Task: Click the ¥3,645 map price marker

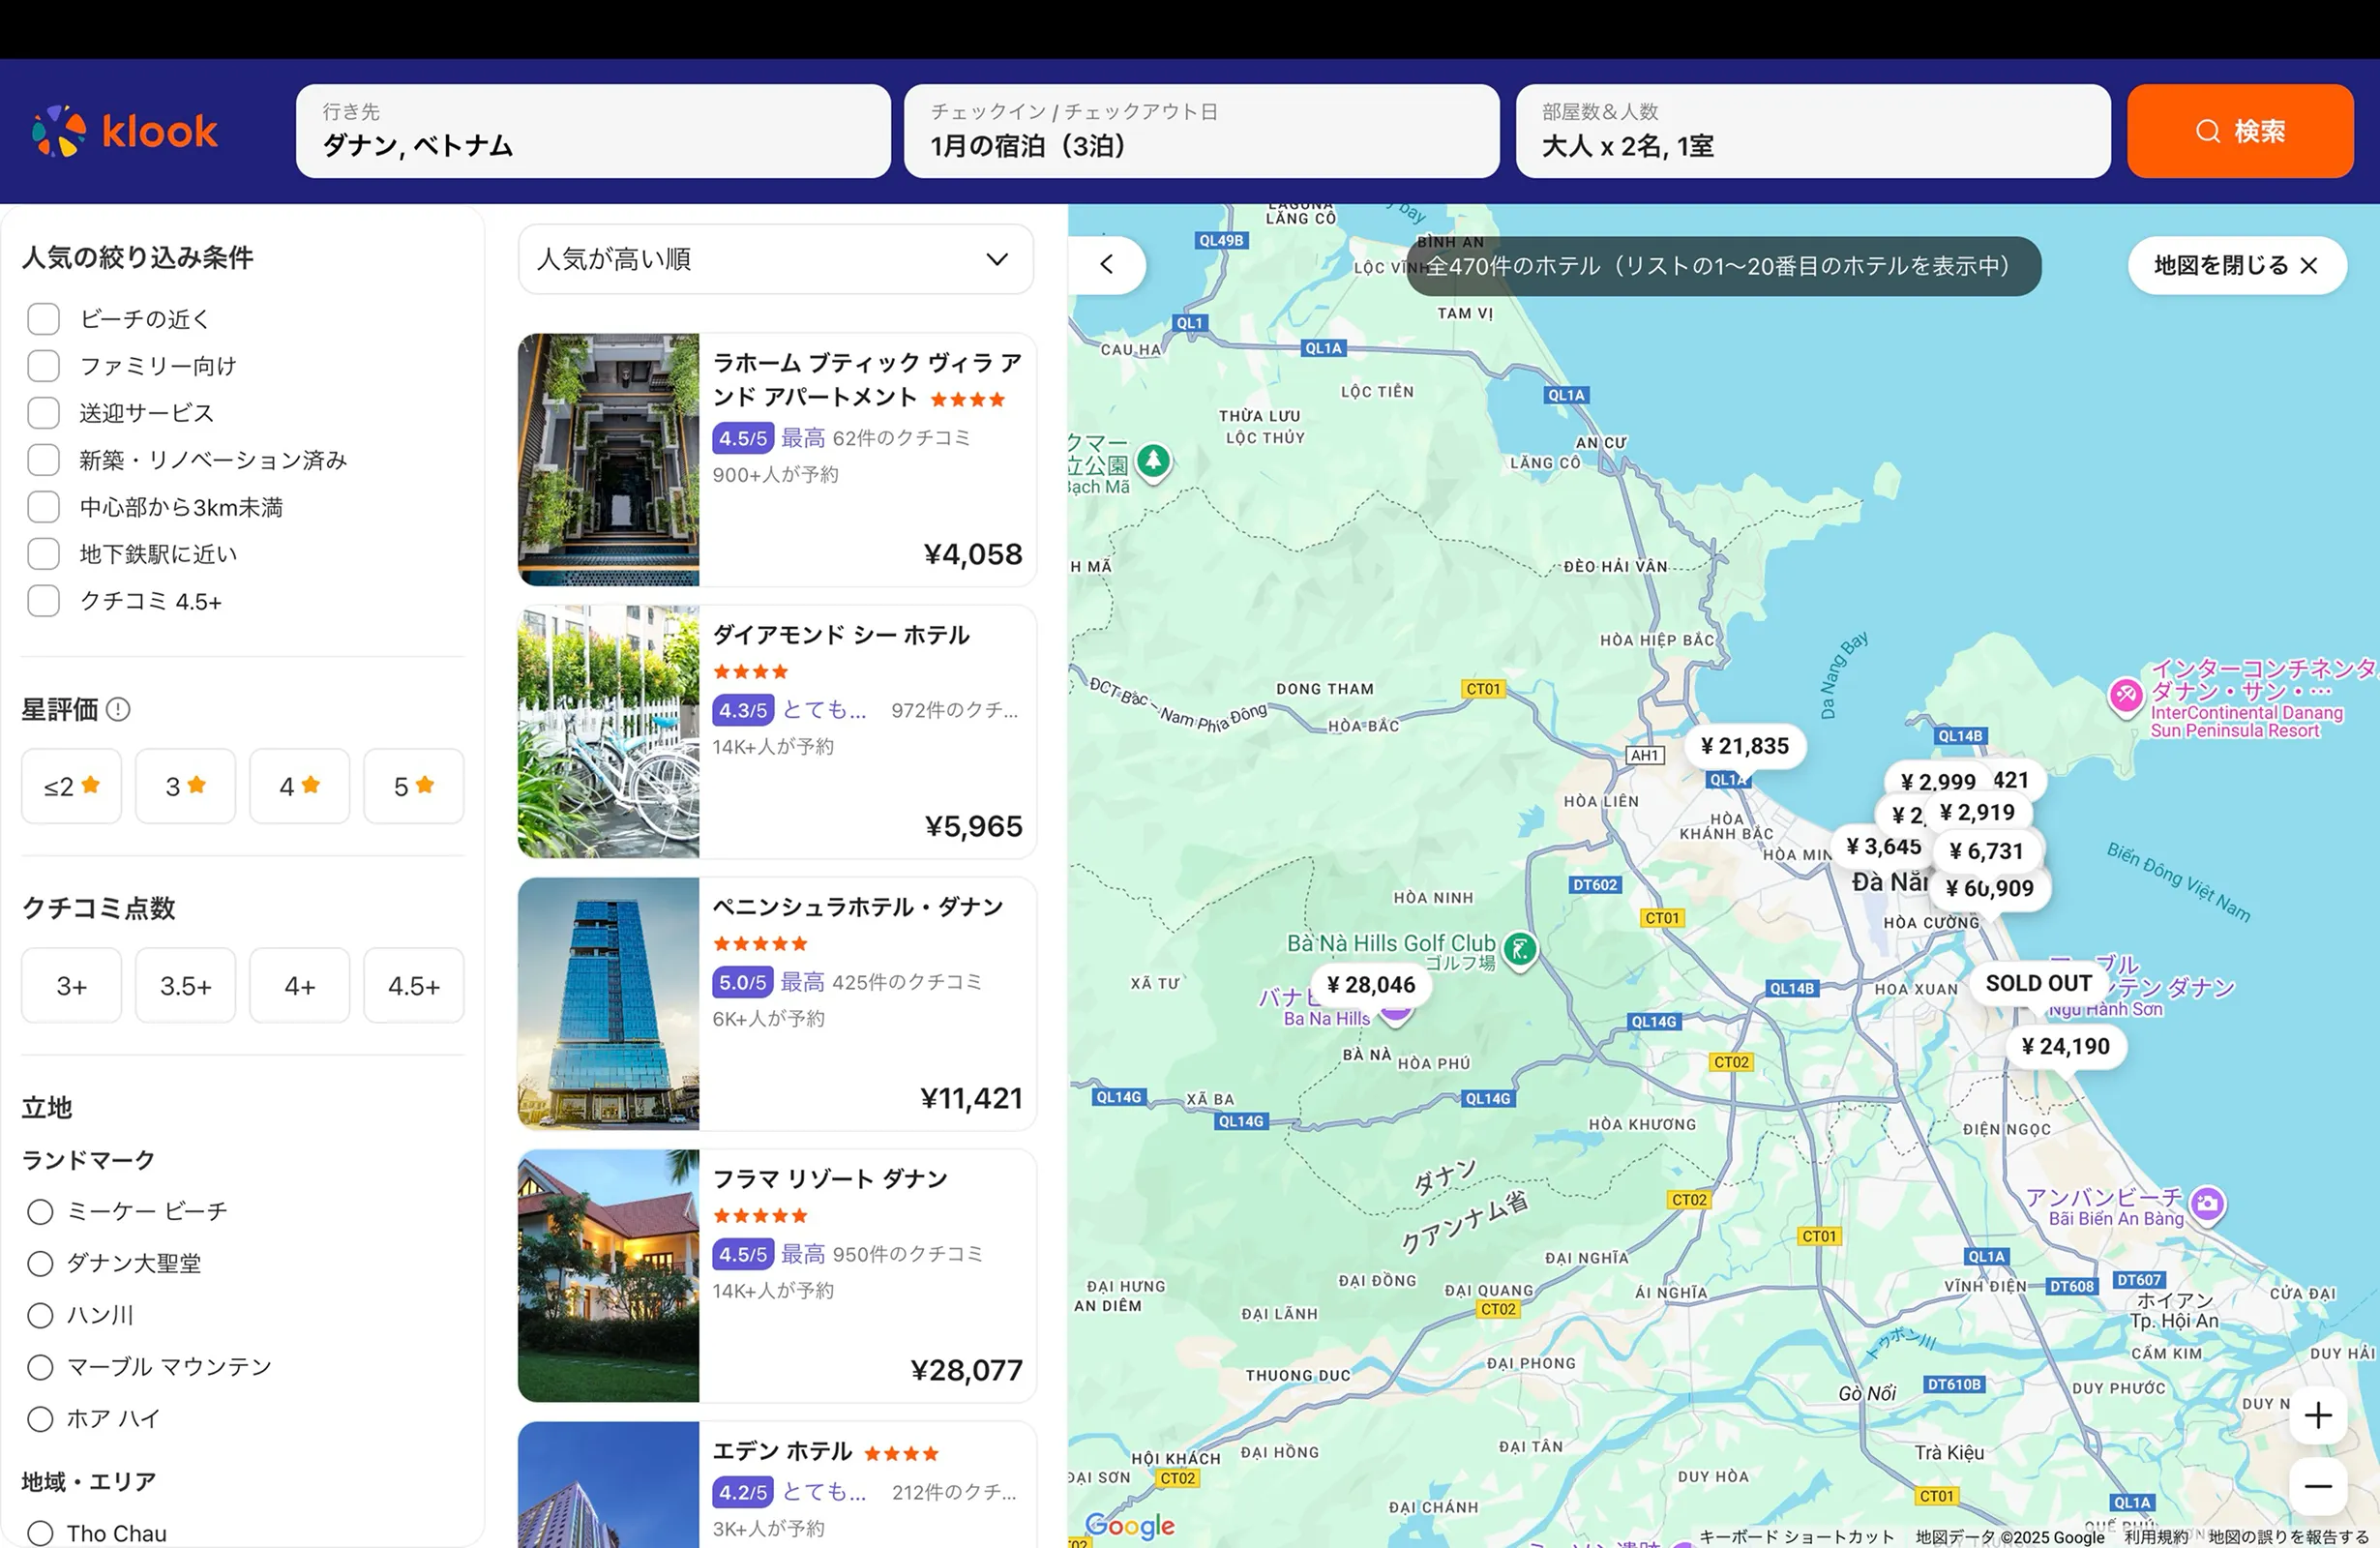Action: [x=1884, y=847]
